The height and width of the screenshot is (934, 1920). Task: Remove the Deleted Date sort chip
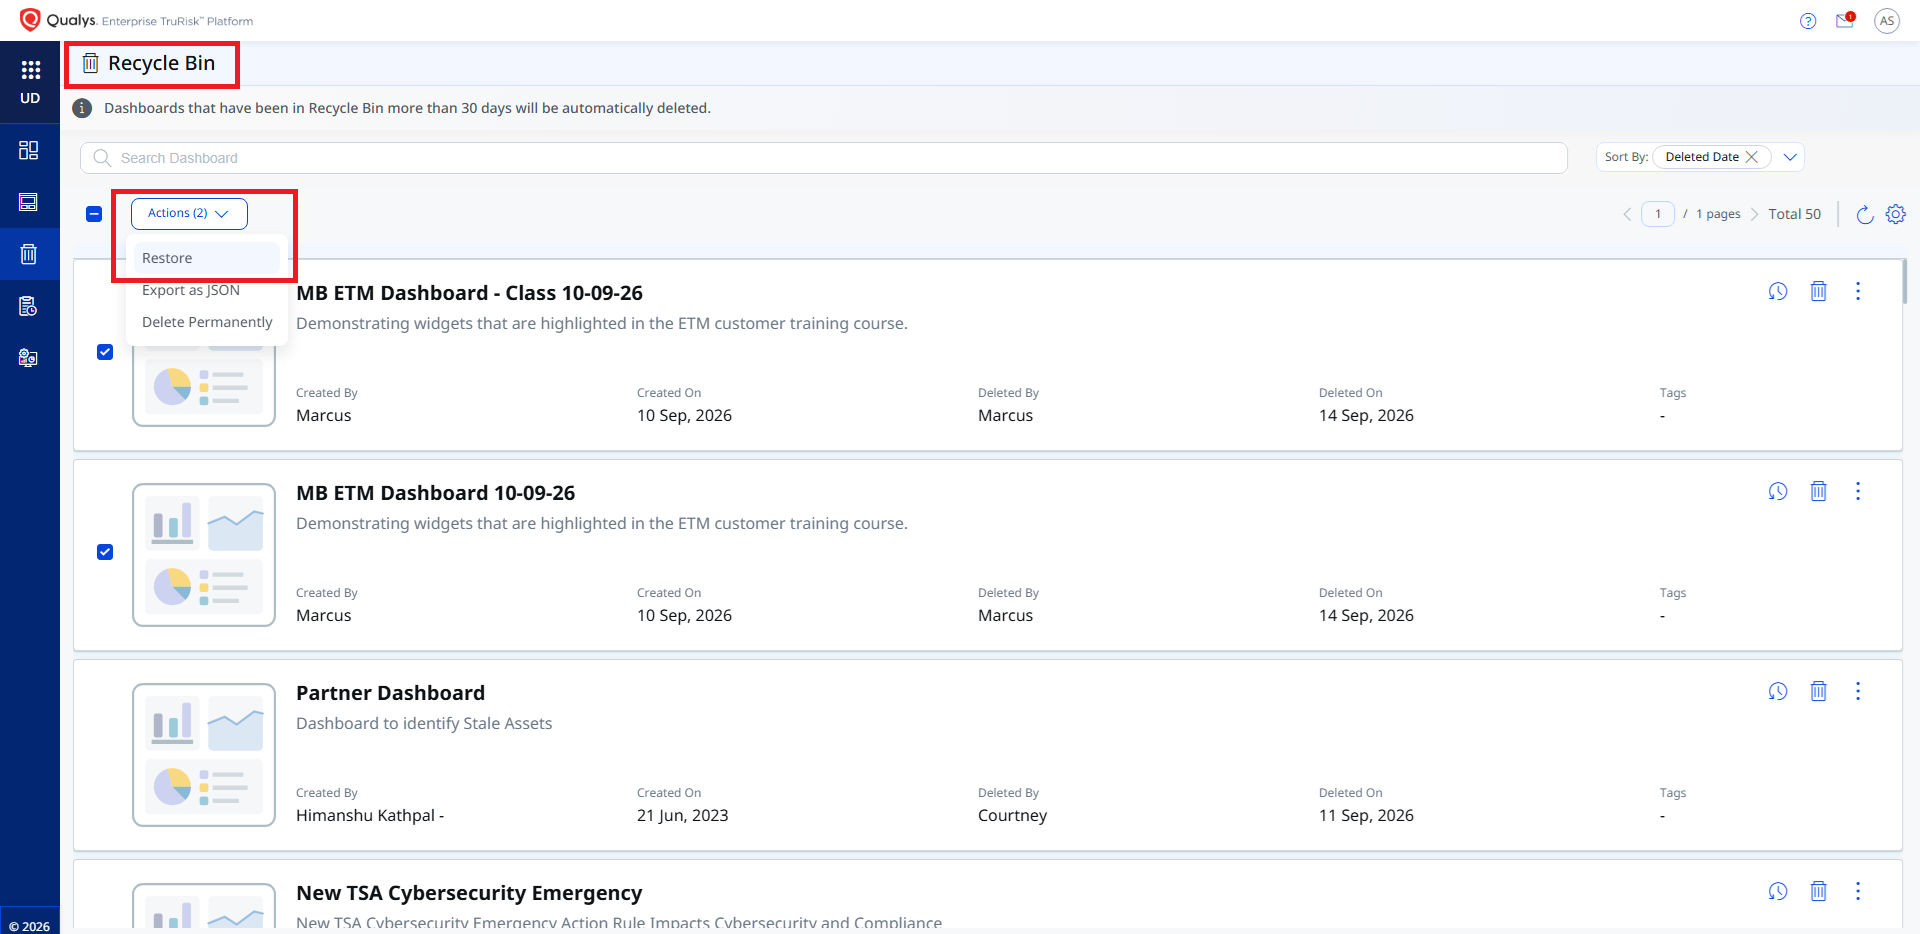tap(1752, 157)
